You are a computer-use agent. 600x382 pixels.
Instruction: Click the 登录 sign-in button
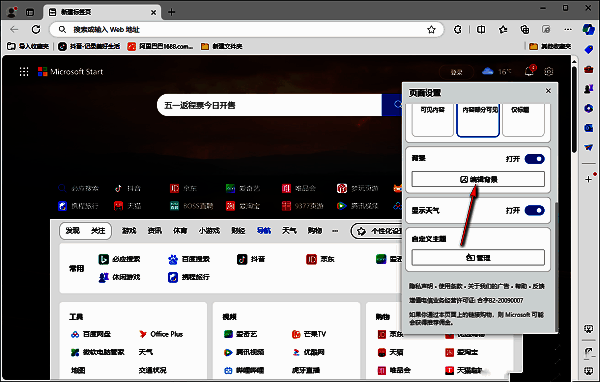[x=457, y=72]
